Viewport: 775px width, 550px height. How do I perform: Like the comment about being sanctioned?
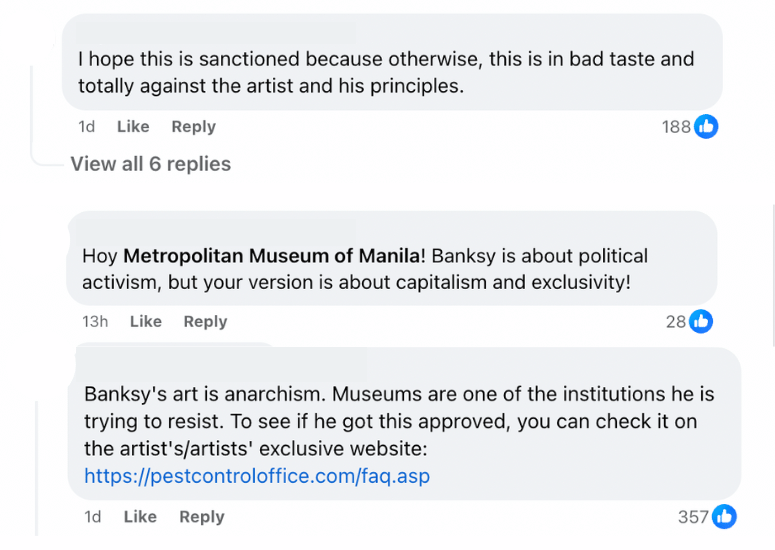[133, 127]
